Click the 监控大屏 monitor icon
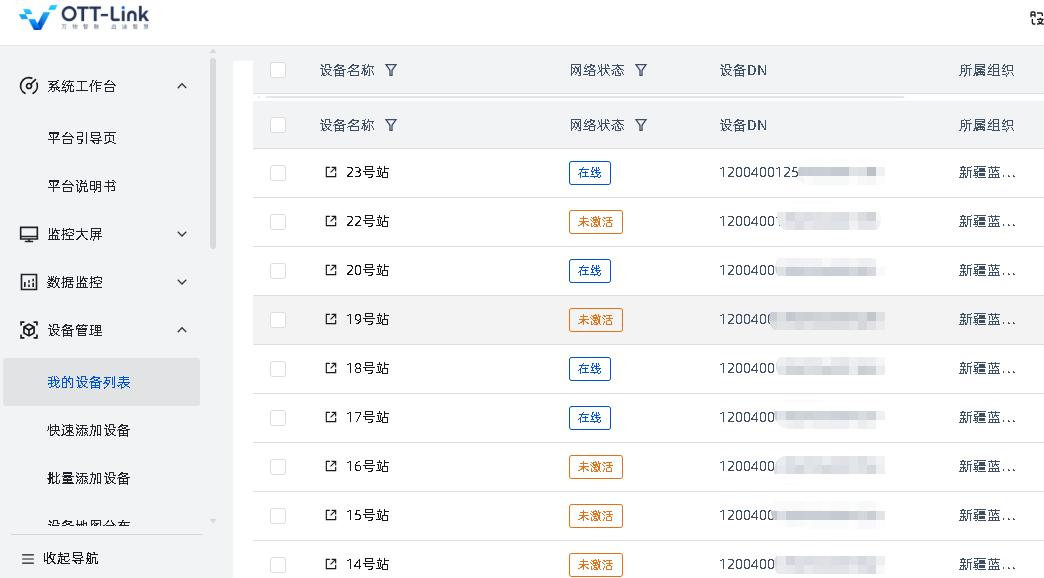 pyautogui.click(x=29, y=234)
